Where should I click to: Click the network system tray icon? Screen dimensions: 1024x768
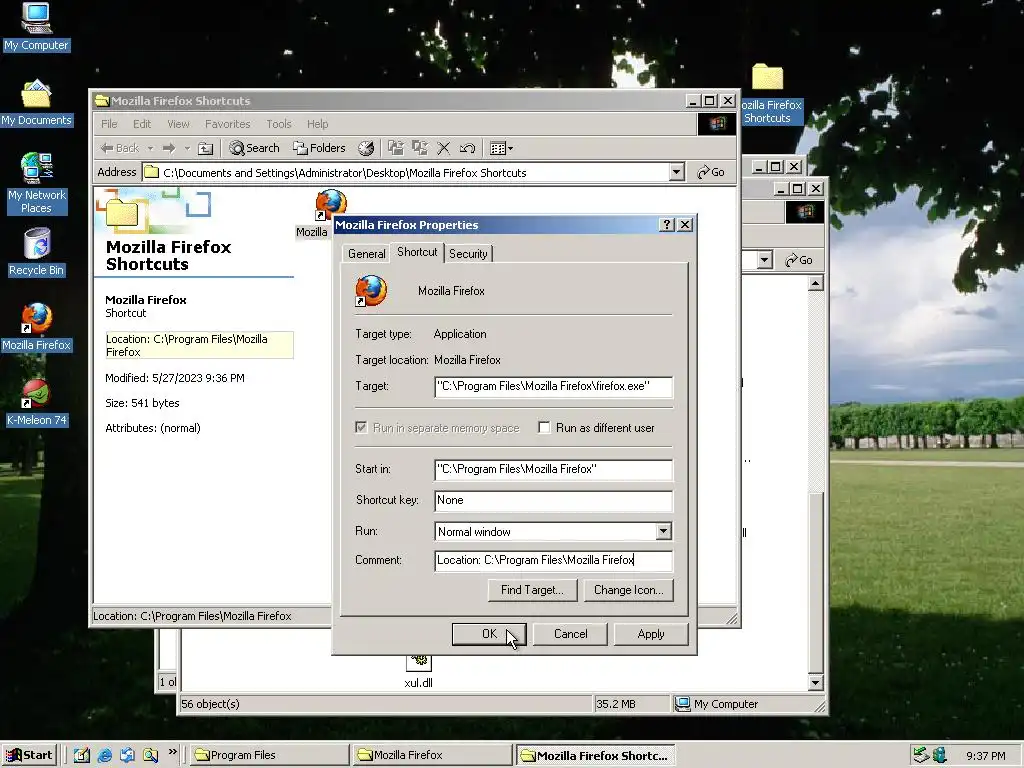pyautogui.click(x=920, y=755)
